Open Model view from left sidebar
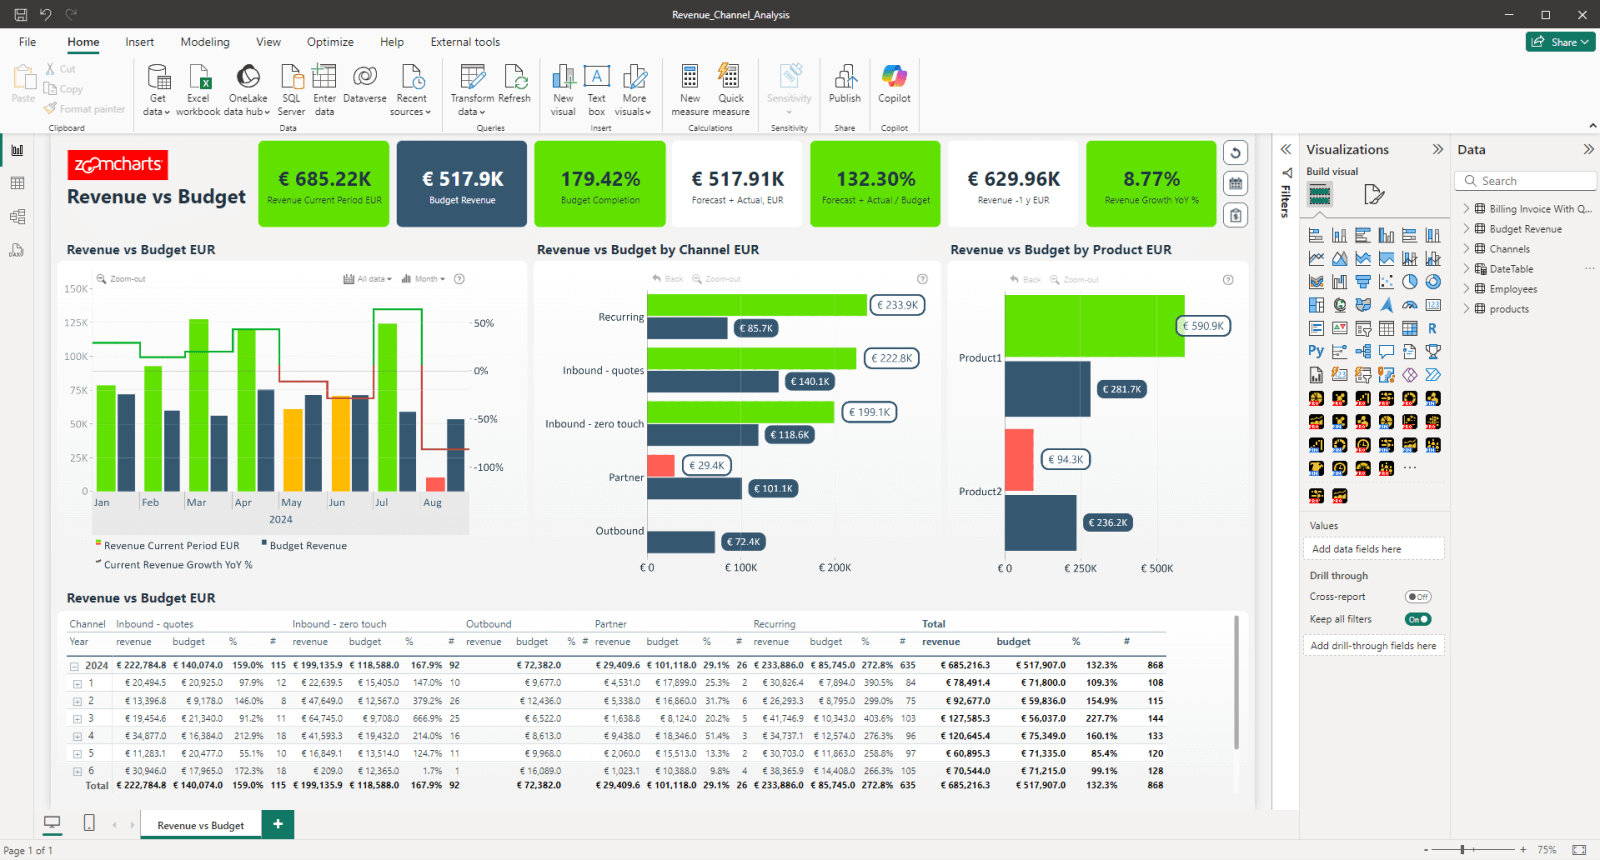This screenshot has height=860, width=1600. click(x=17, y=216)
